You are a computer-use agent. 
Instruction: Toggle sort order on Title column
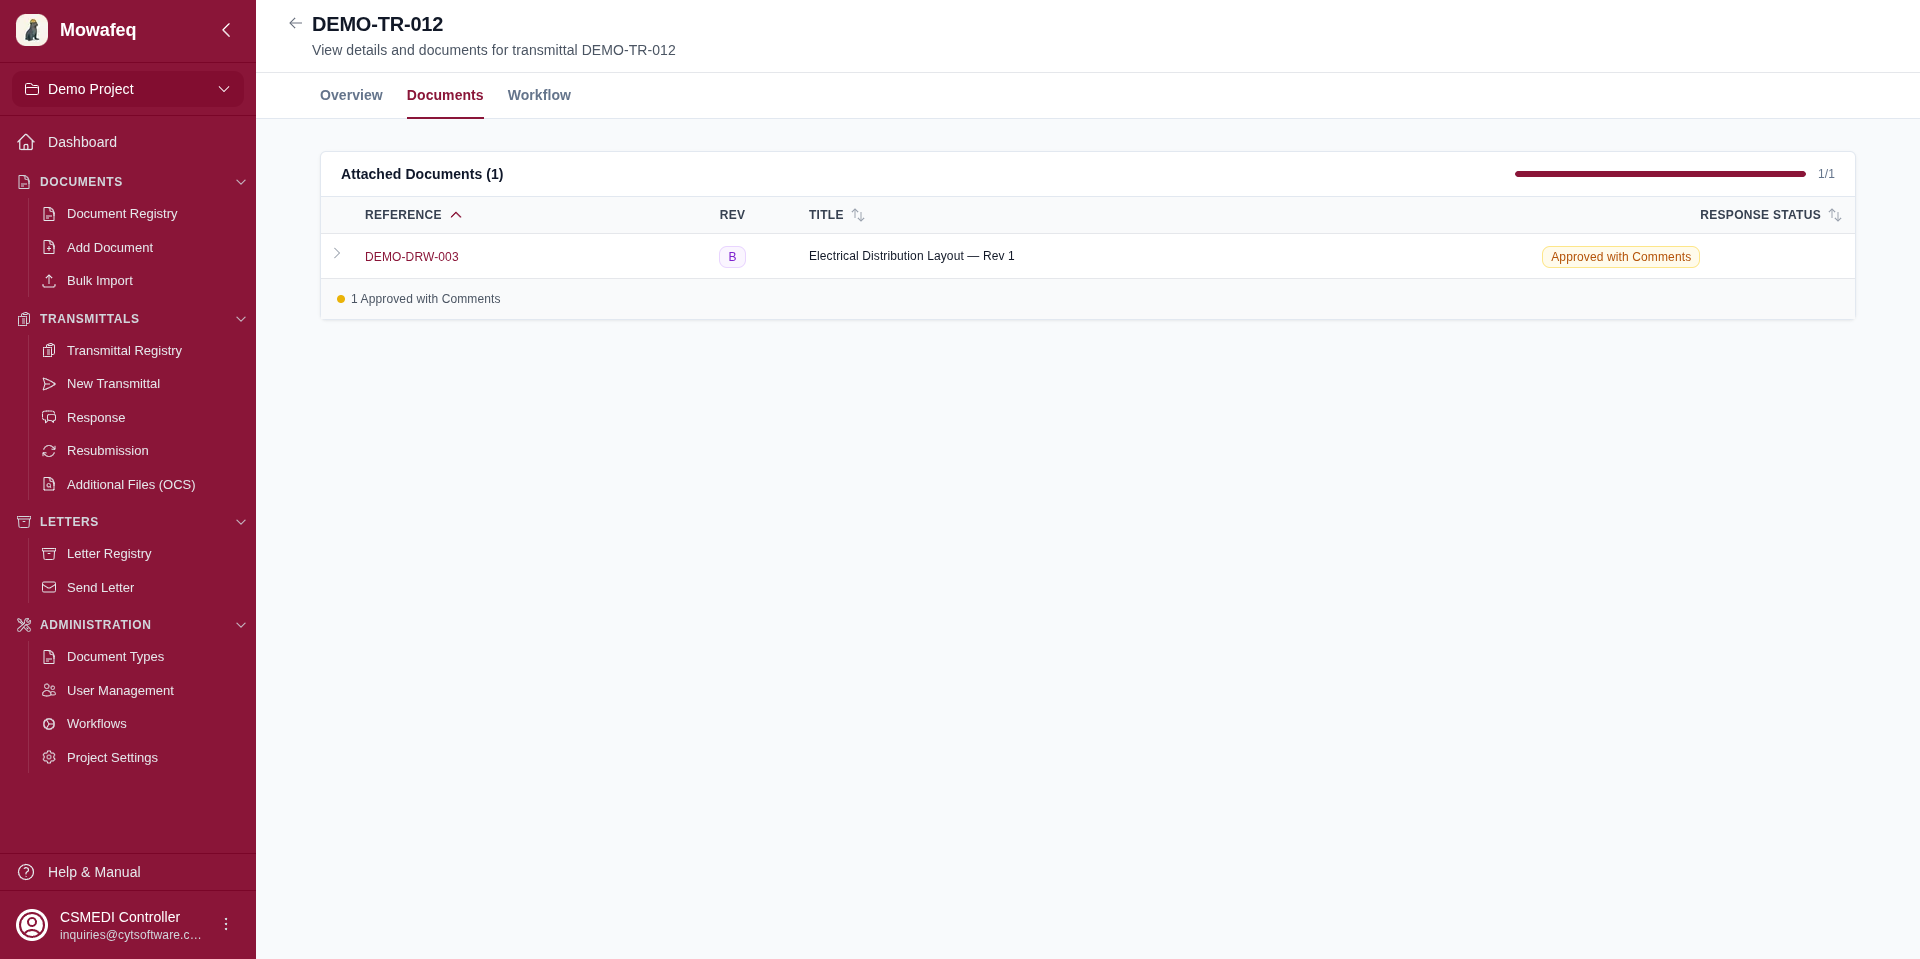[857, 215]
